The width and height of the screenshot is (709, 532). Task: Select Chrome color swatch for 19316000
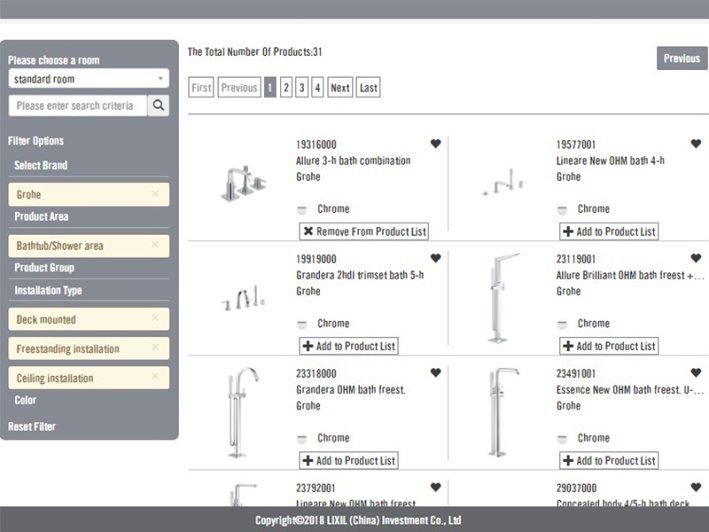coord(302,210)
